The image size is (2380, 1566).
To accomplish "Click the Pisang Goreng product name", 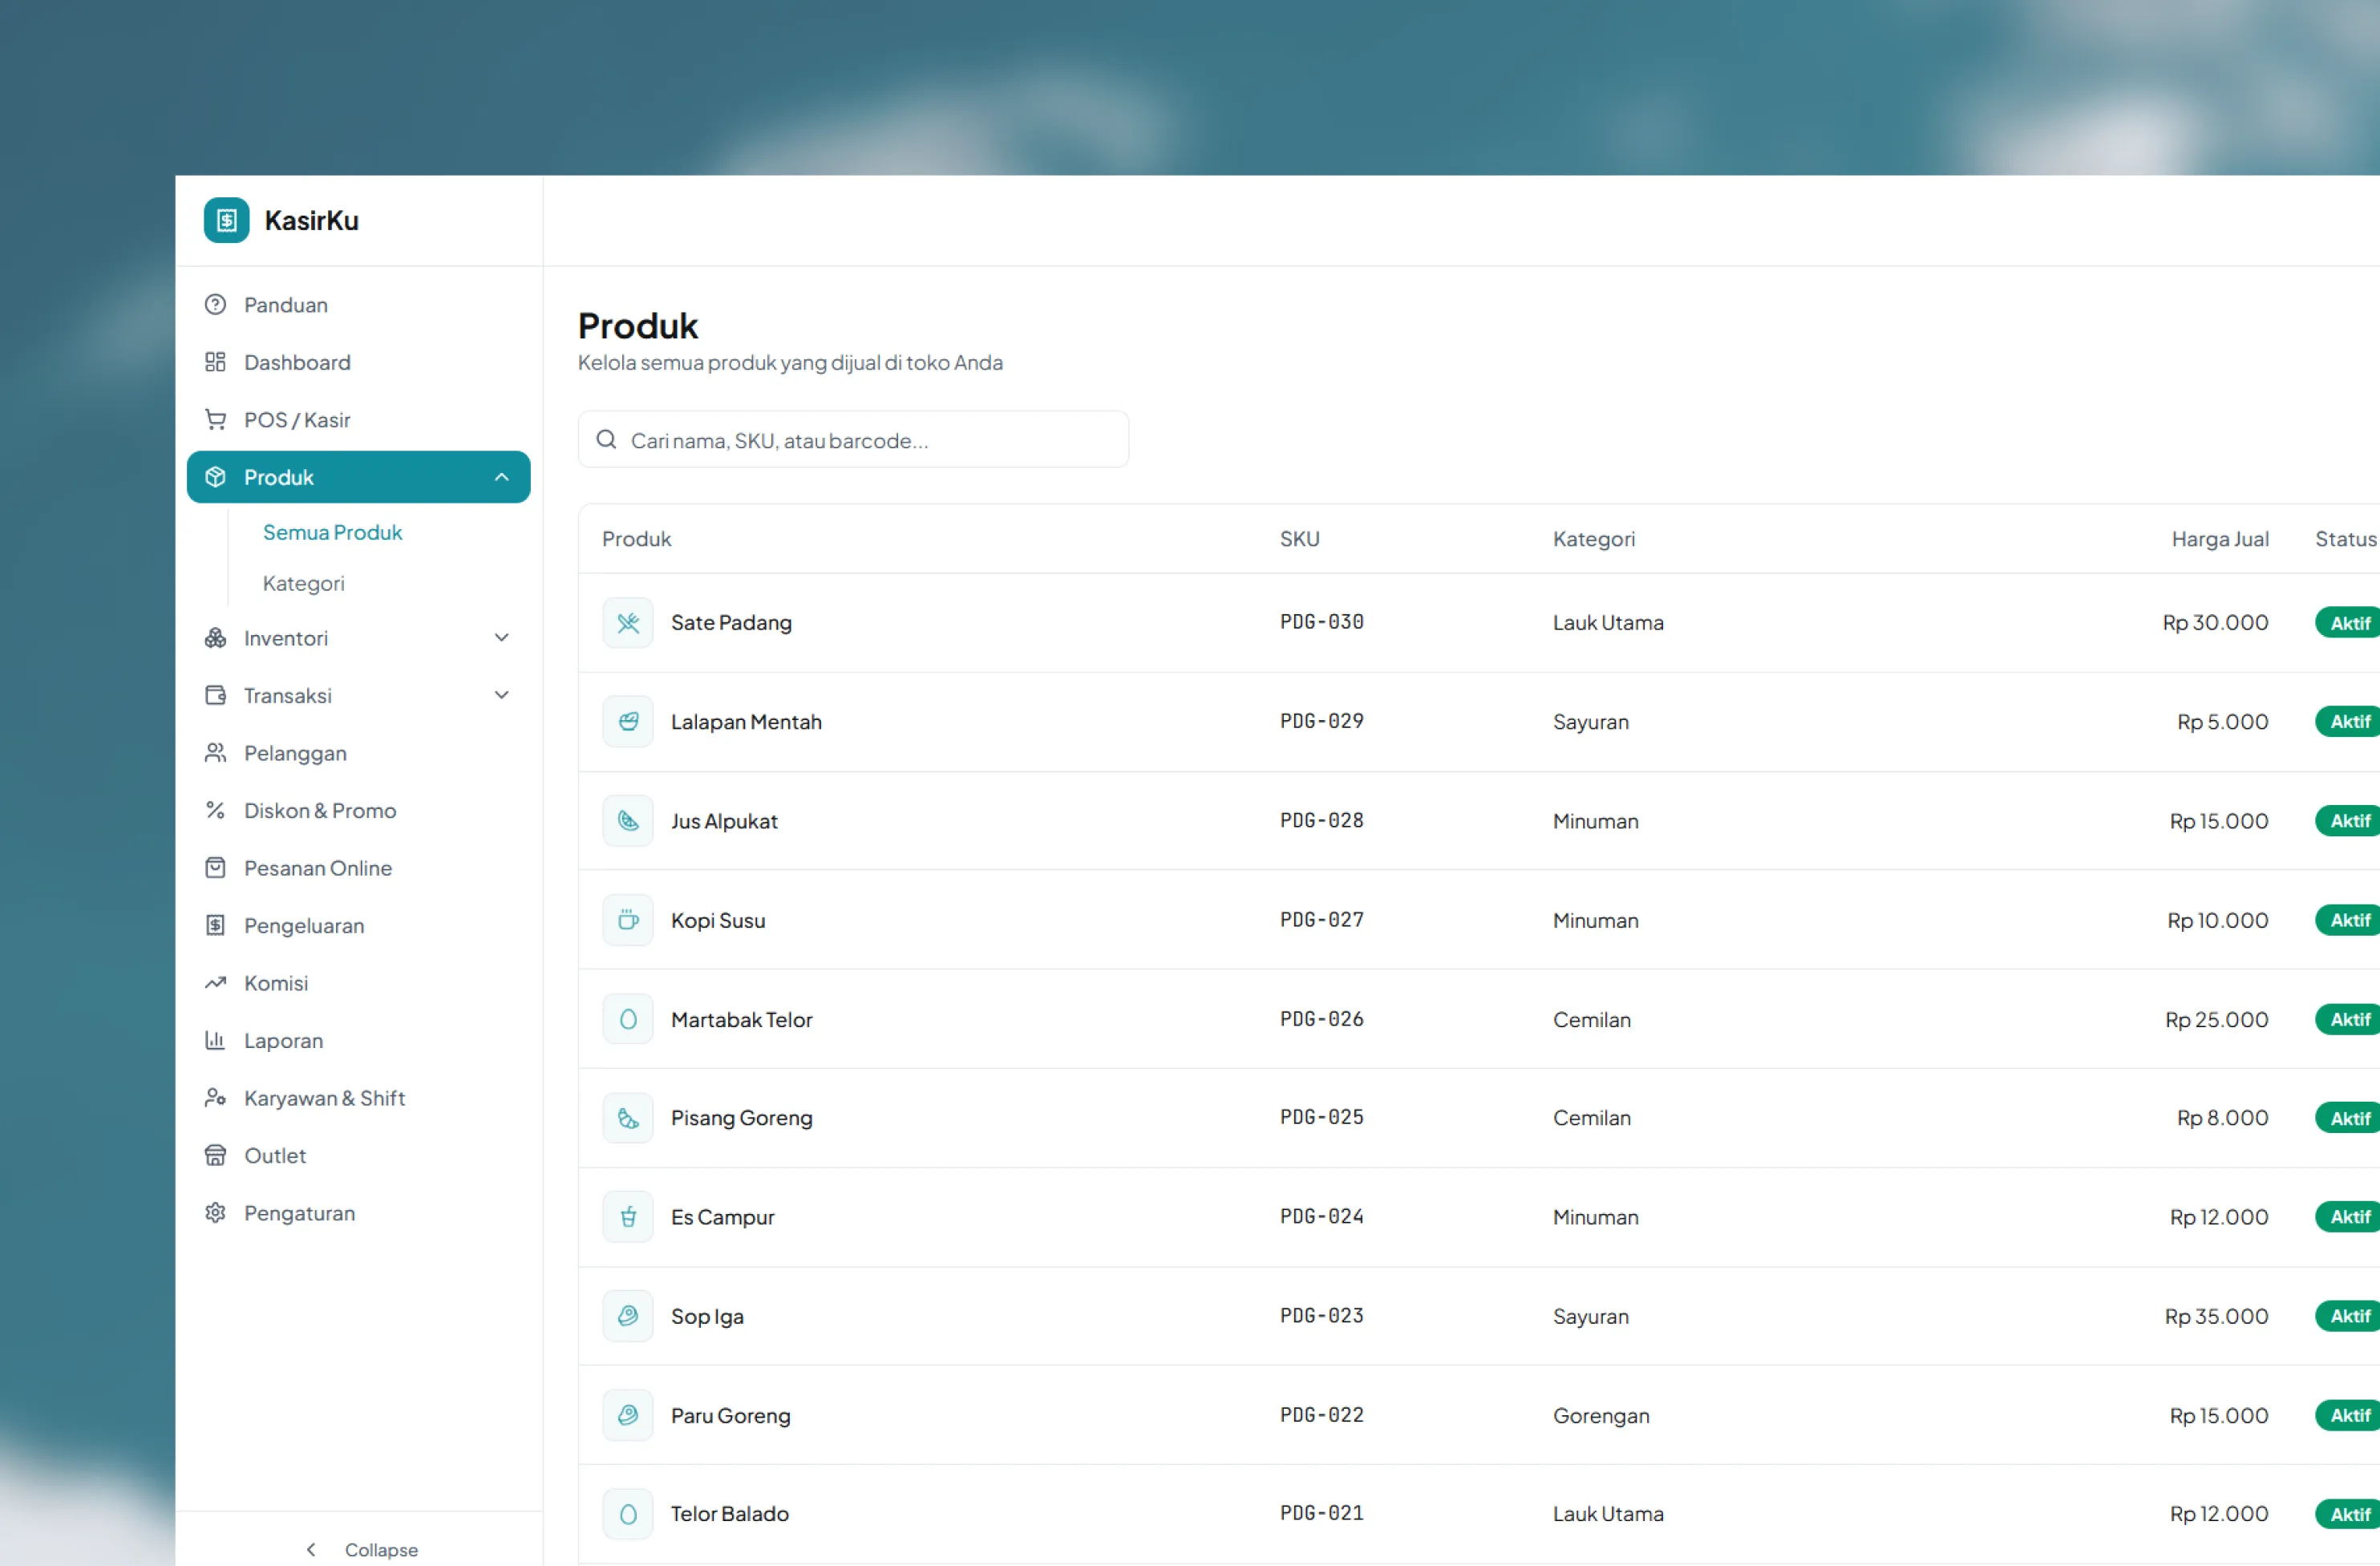I will (741, 1118).
